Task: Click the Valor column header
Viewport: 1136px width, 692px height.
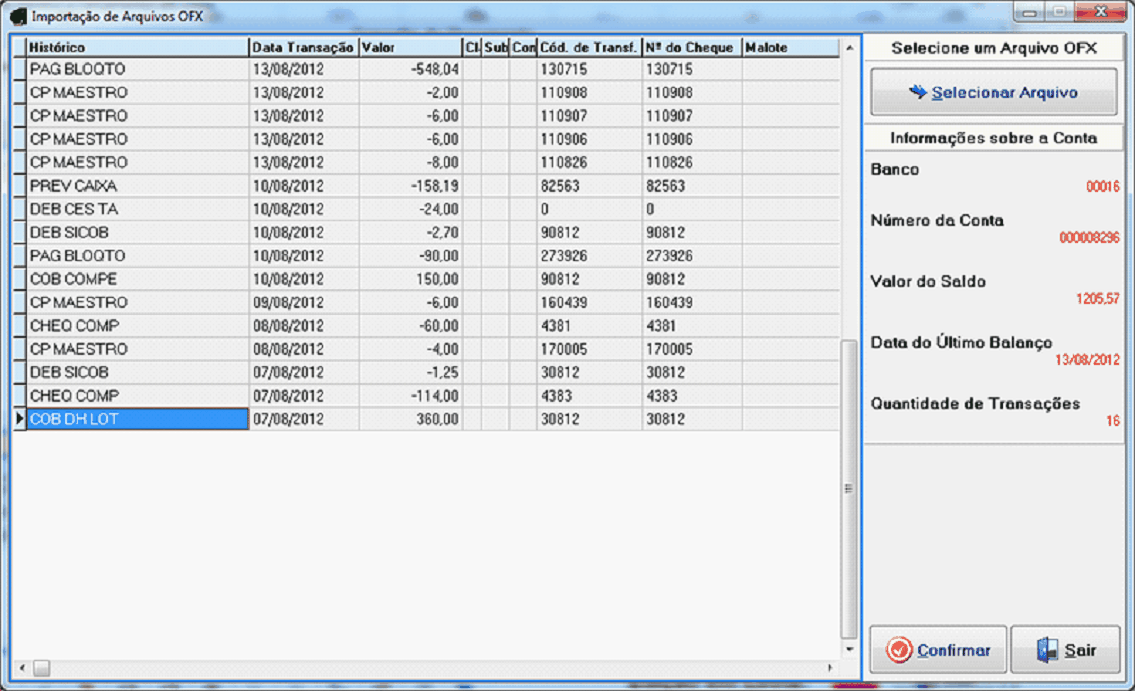Action: pyautogui.click(x=410, y=47)
